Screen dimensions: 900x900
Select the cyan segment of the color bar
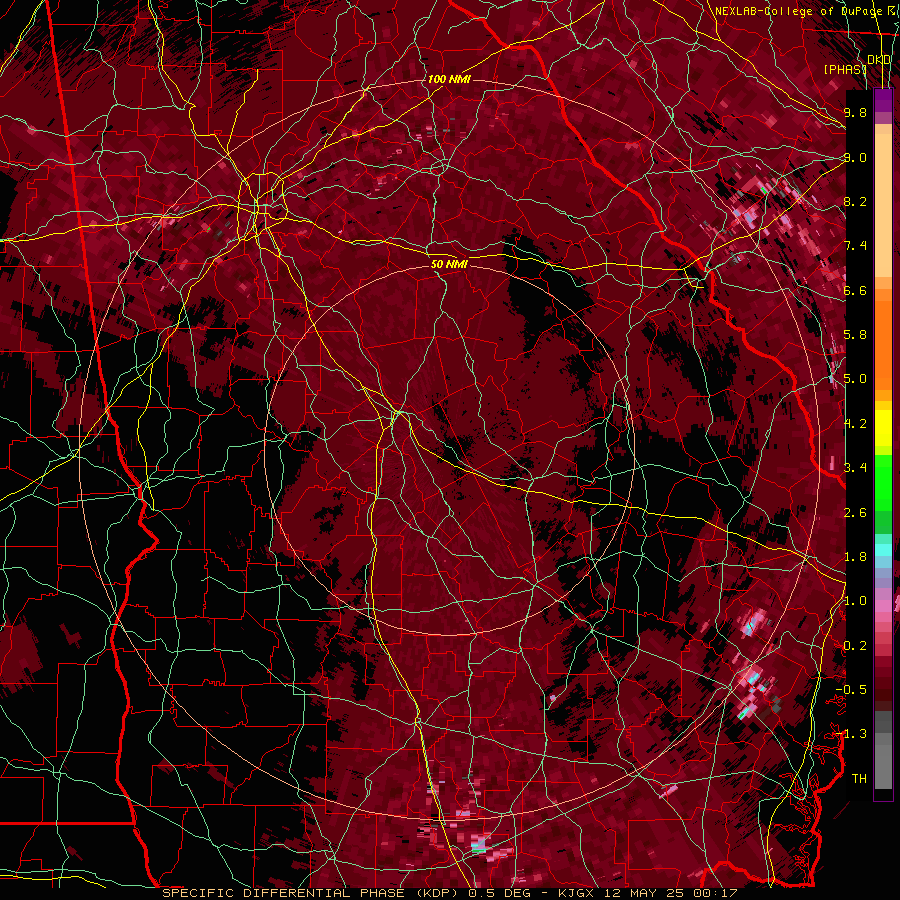[883, 550]
